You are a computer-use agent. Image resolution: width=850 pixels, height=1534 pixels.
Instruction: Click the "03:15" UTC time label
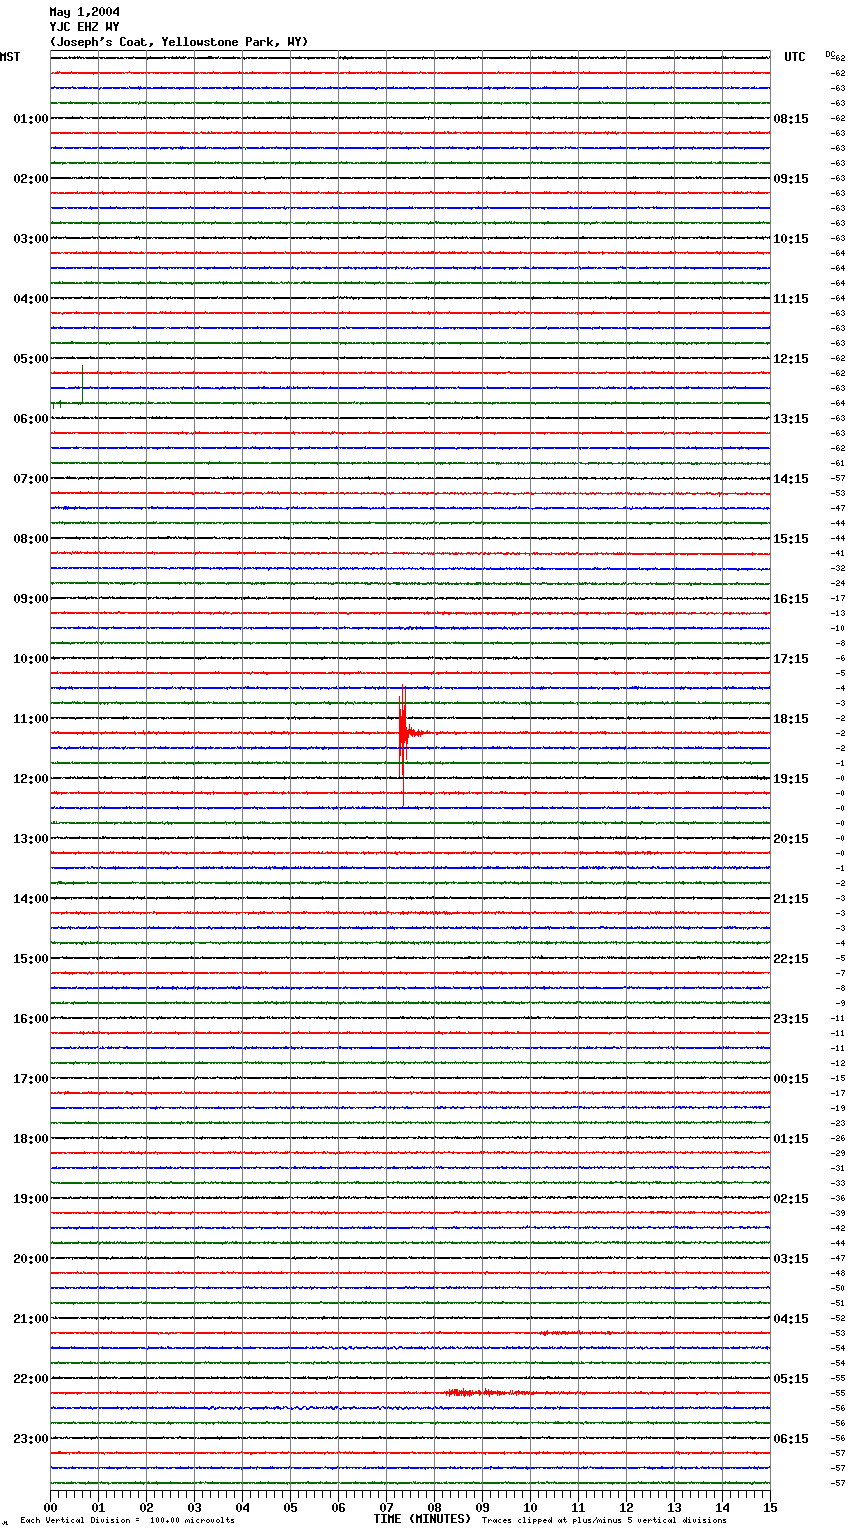tap(791, 1259)
